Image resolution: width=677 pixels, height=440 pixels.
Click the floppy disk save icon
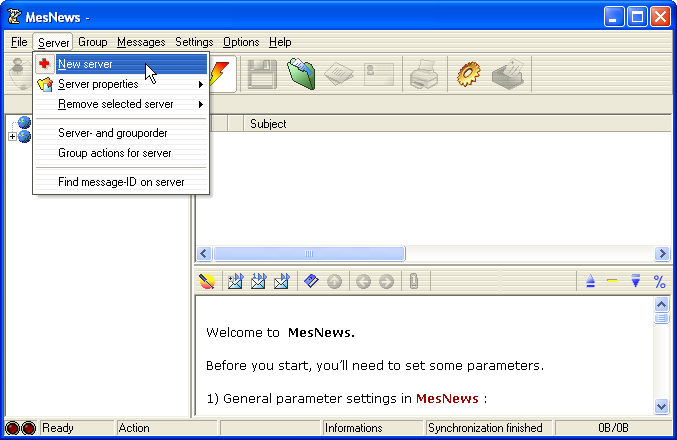click(262, 74)
